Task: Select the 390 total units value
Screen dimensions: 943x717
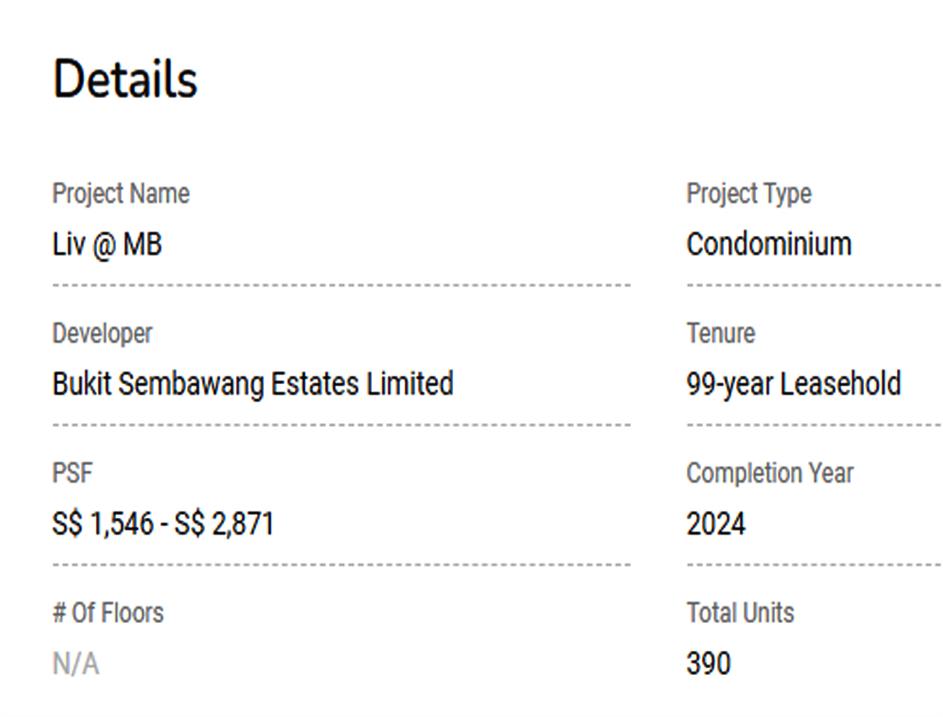Action: tap(708, 664)
